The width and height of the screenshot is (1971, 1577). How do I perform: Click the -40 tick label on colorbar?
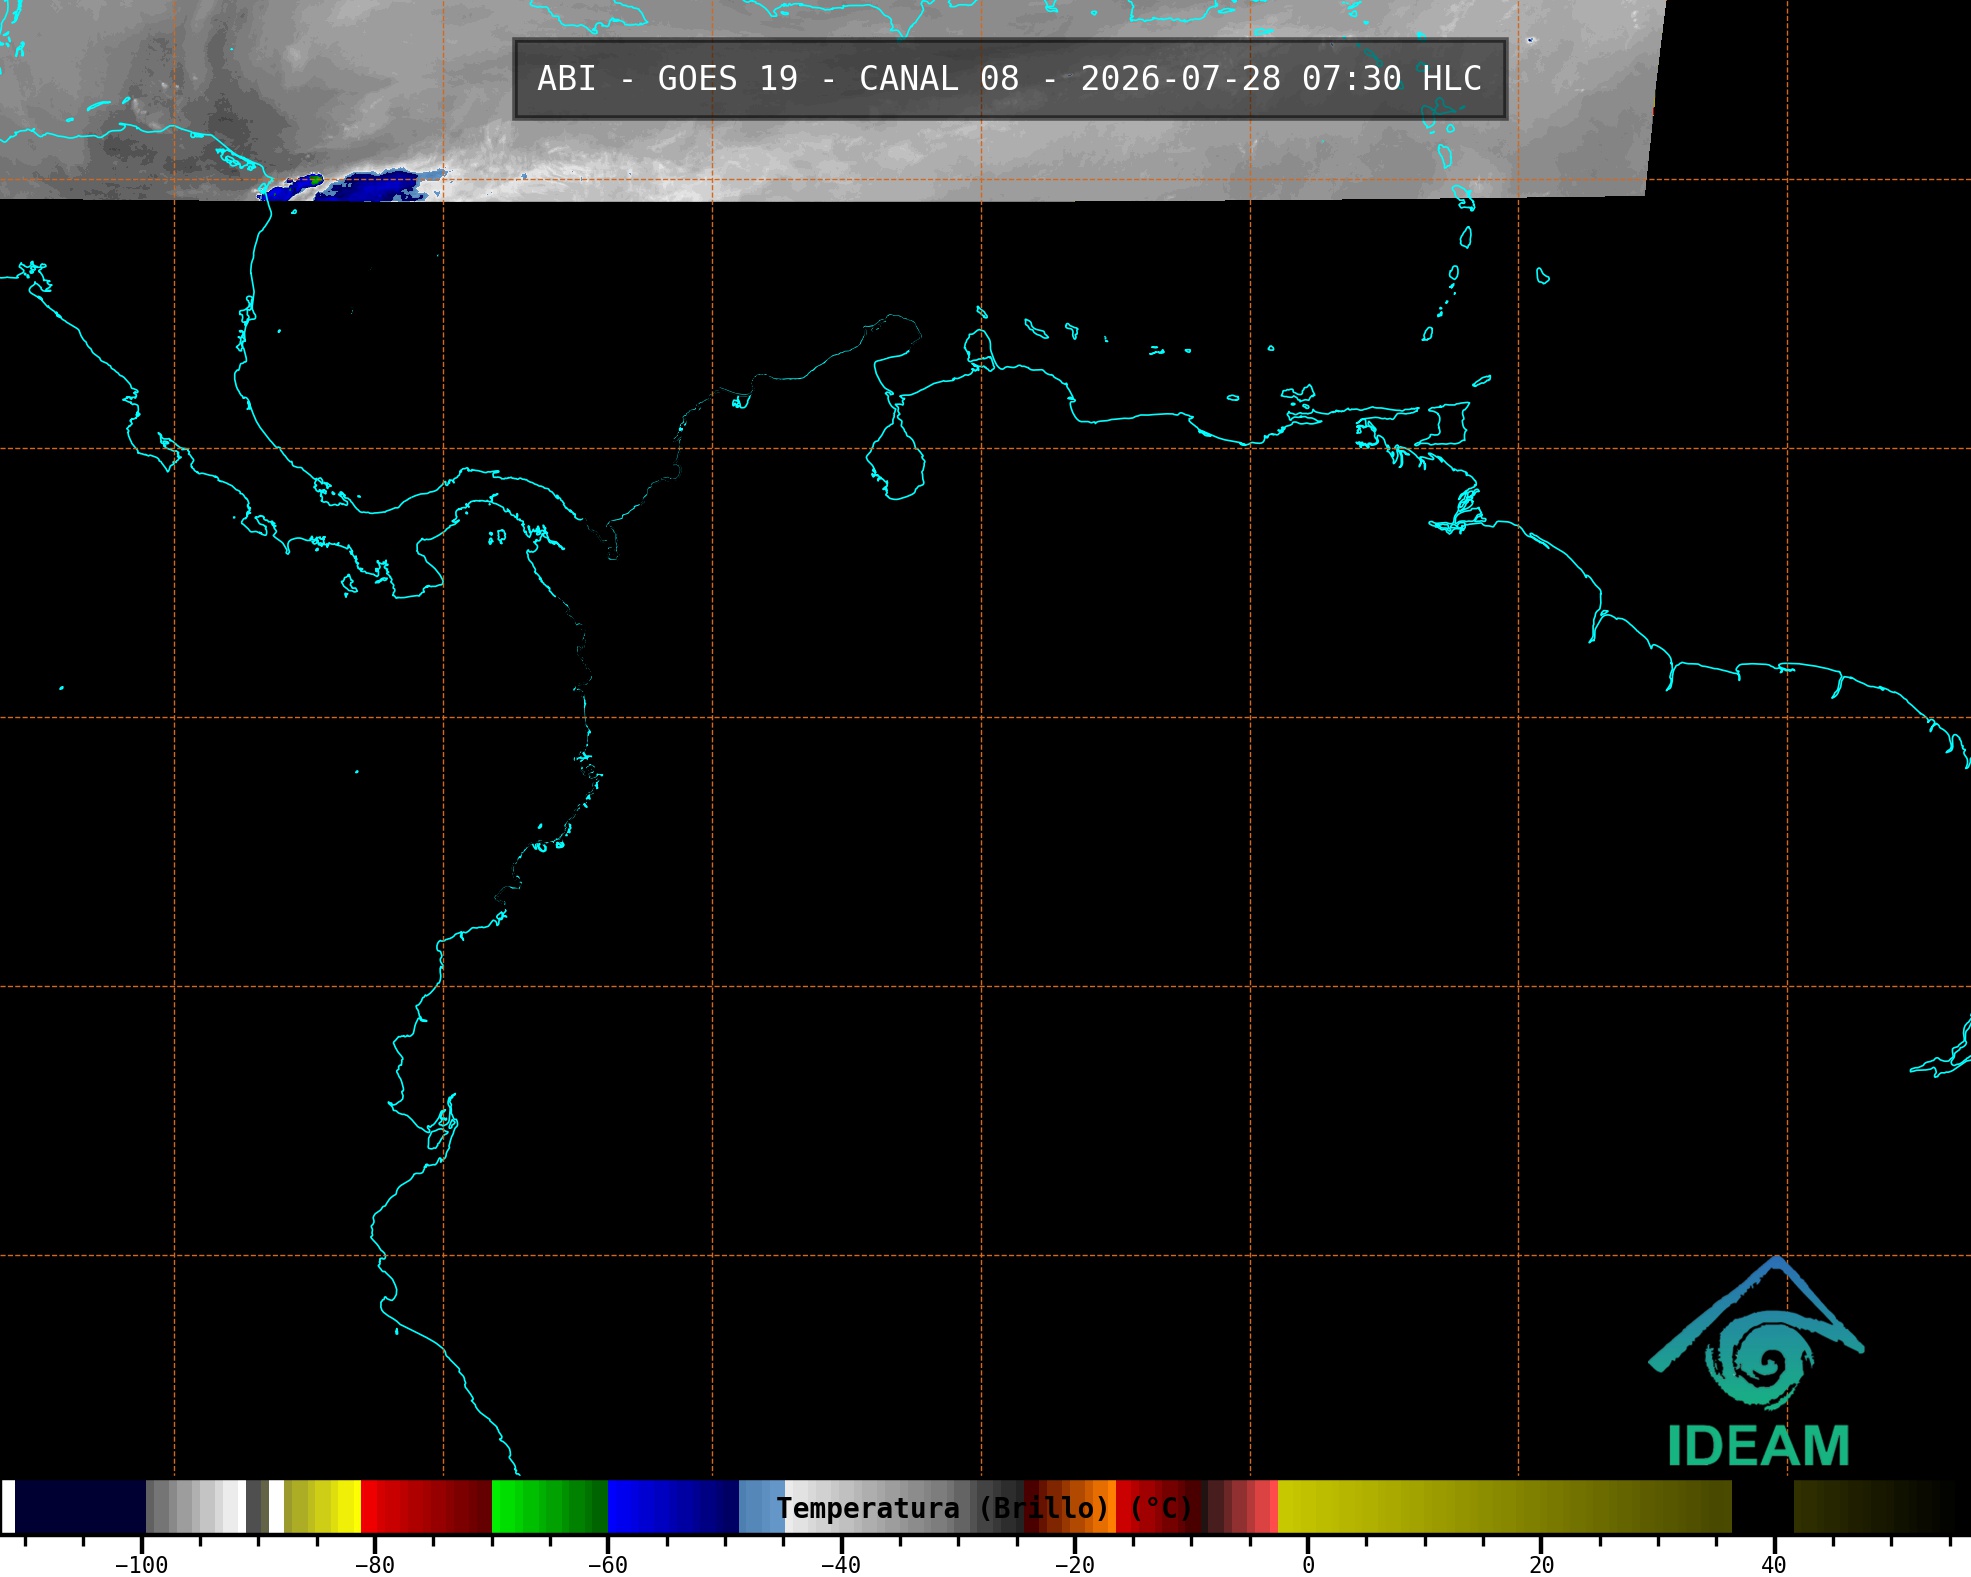click(x=840, y=1565)
